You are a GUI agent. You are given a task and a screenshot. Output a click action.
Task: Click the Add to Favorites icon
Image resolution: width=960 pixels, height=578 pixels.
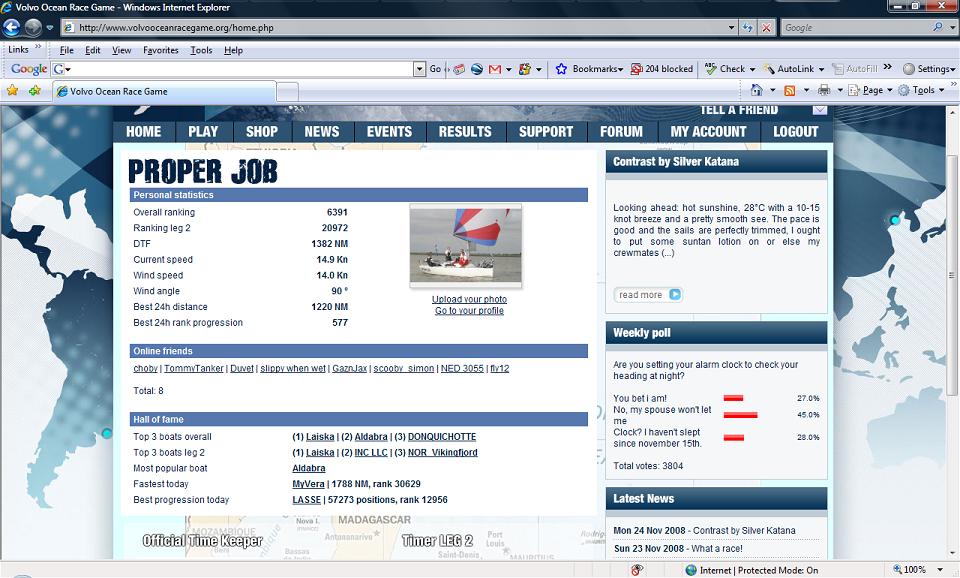click(x=35, y=91)
